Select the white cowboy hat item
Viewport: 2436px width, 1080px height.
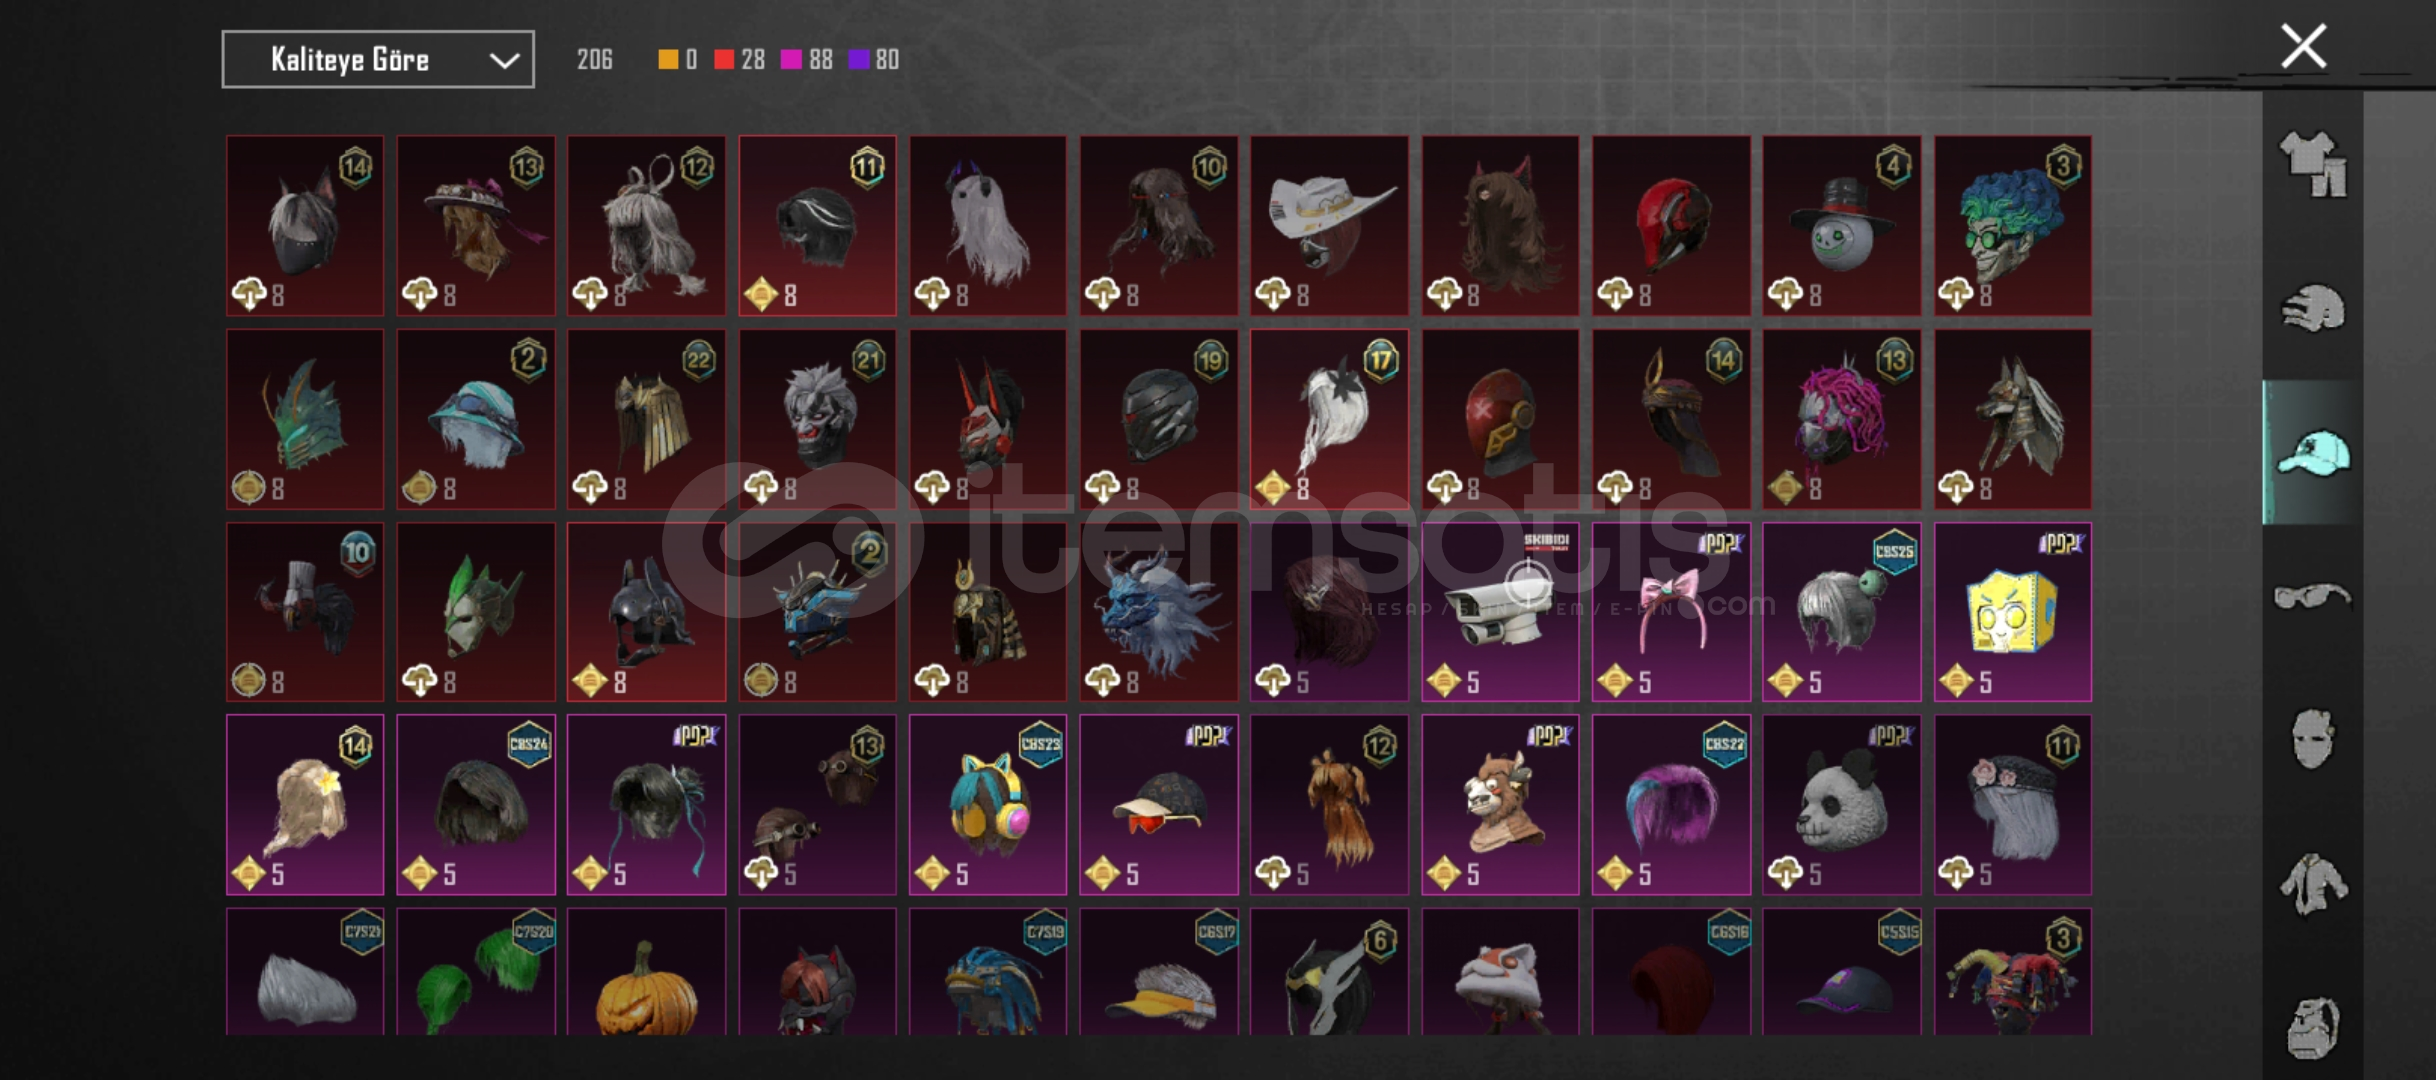coord(1329,226)
